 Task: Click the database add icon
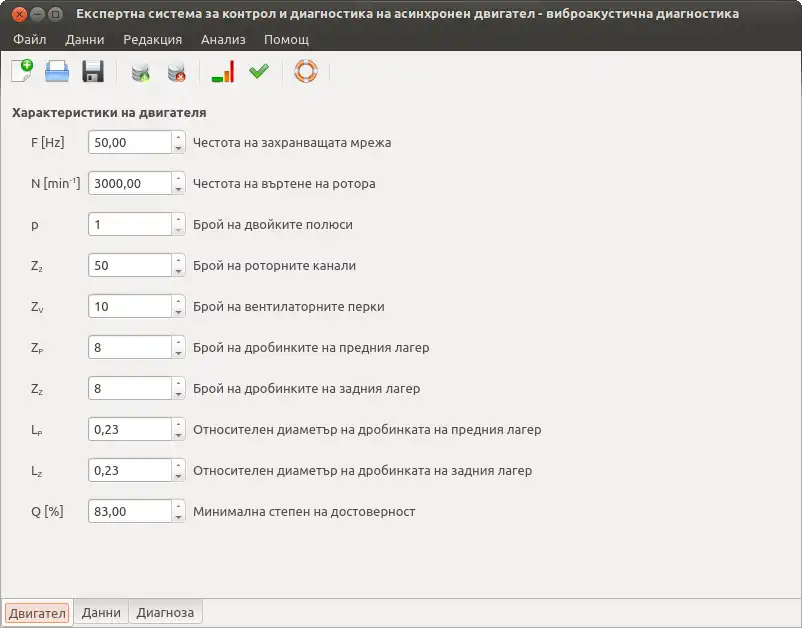(141, 72)
